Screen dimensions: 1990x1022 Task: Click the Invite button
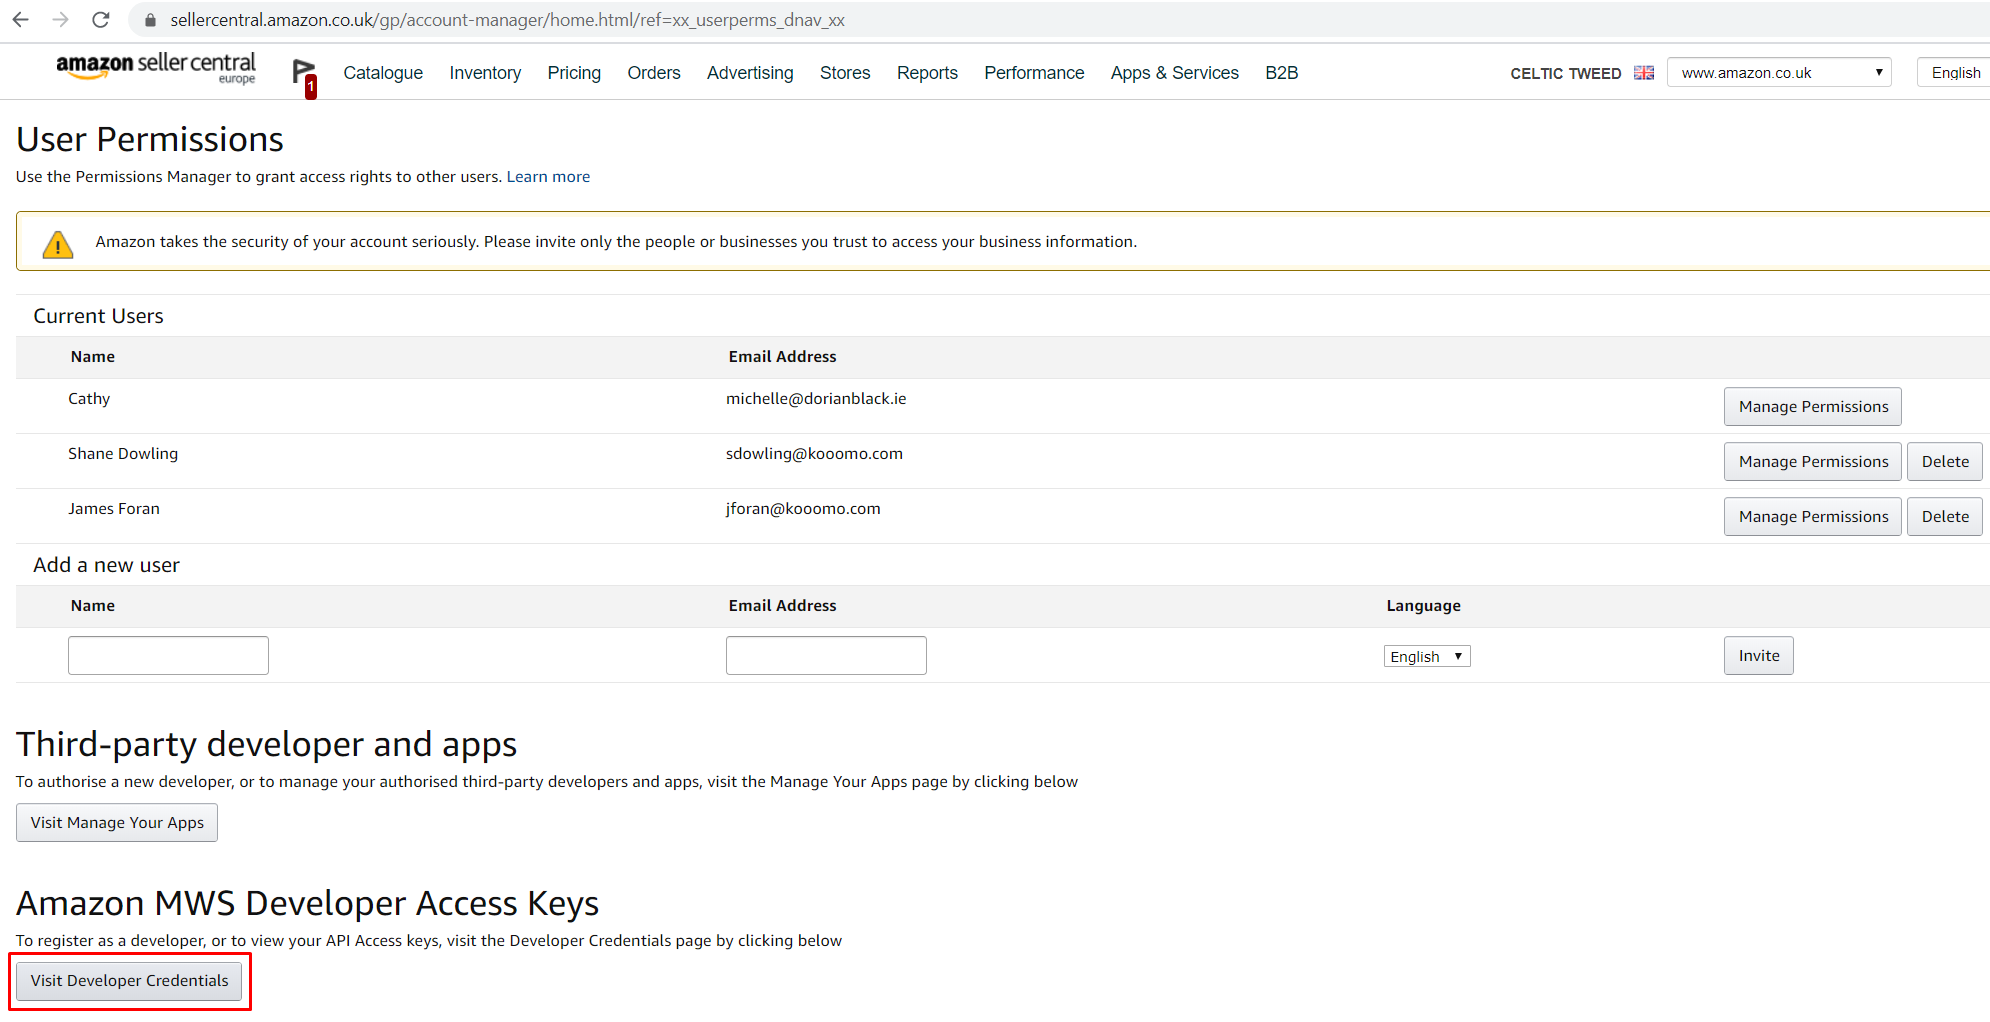[x=1758, y=655]
